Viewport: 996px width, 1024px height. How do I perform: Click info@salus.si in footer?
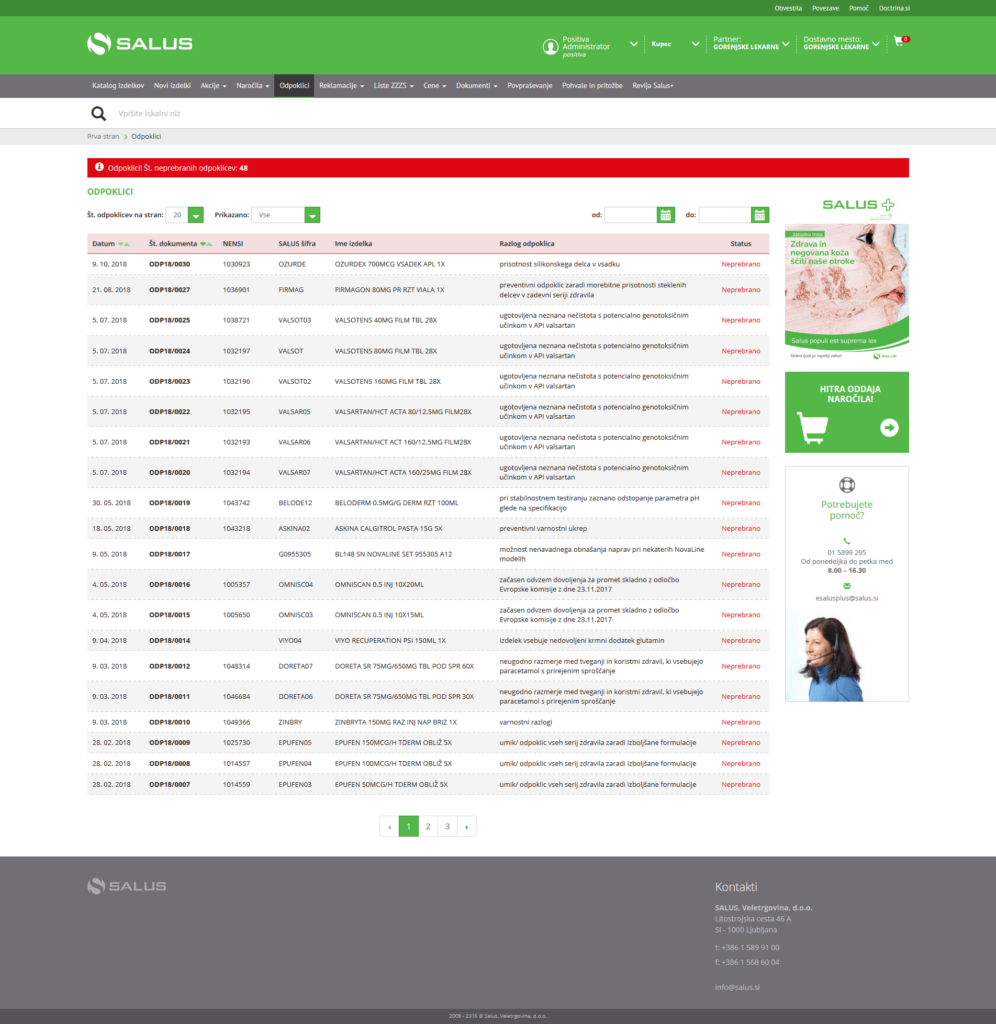[737, 987]
